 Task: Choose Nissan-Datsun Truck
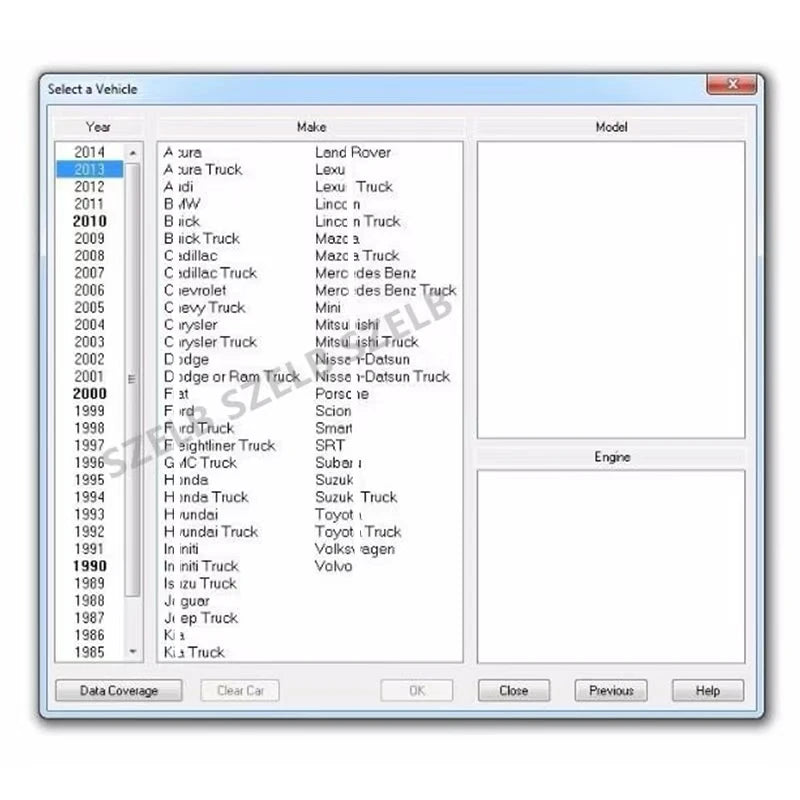(383, 377)
